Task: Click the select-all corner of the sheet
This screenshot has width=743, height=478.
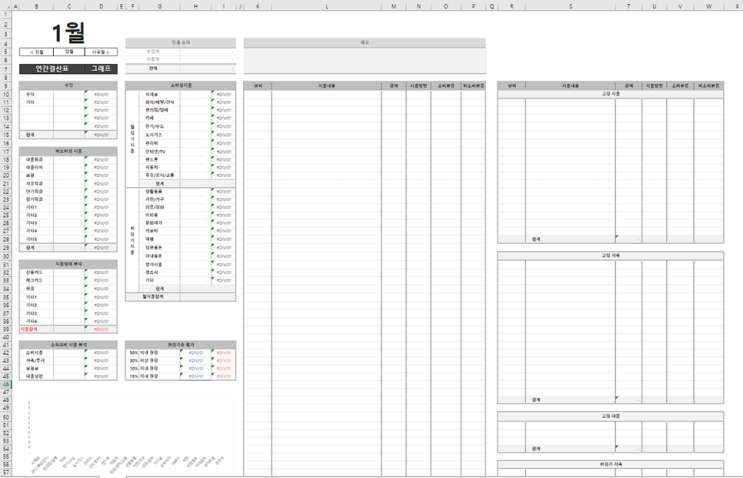Action: 6,6
